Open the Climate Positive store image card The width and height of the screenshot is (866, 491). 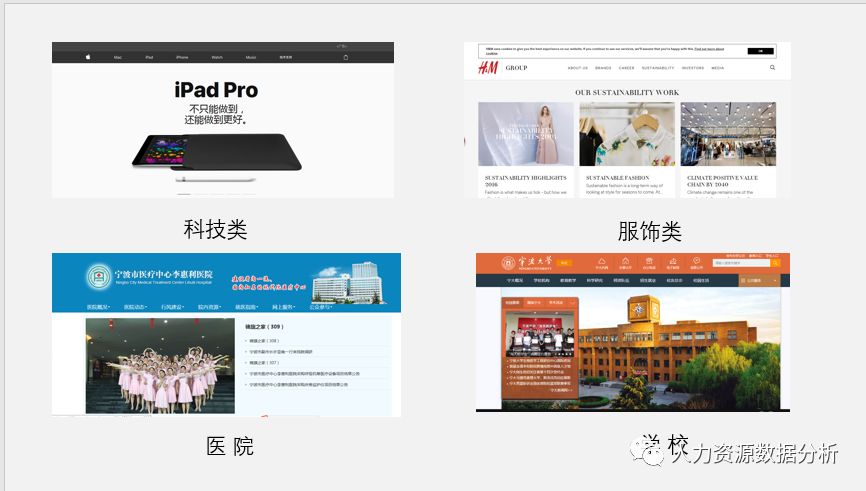coord(728,134)
